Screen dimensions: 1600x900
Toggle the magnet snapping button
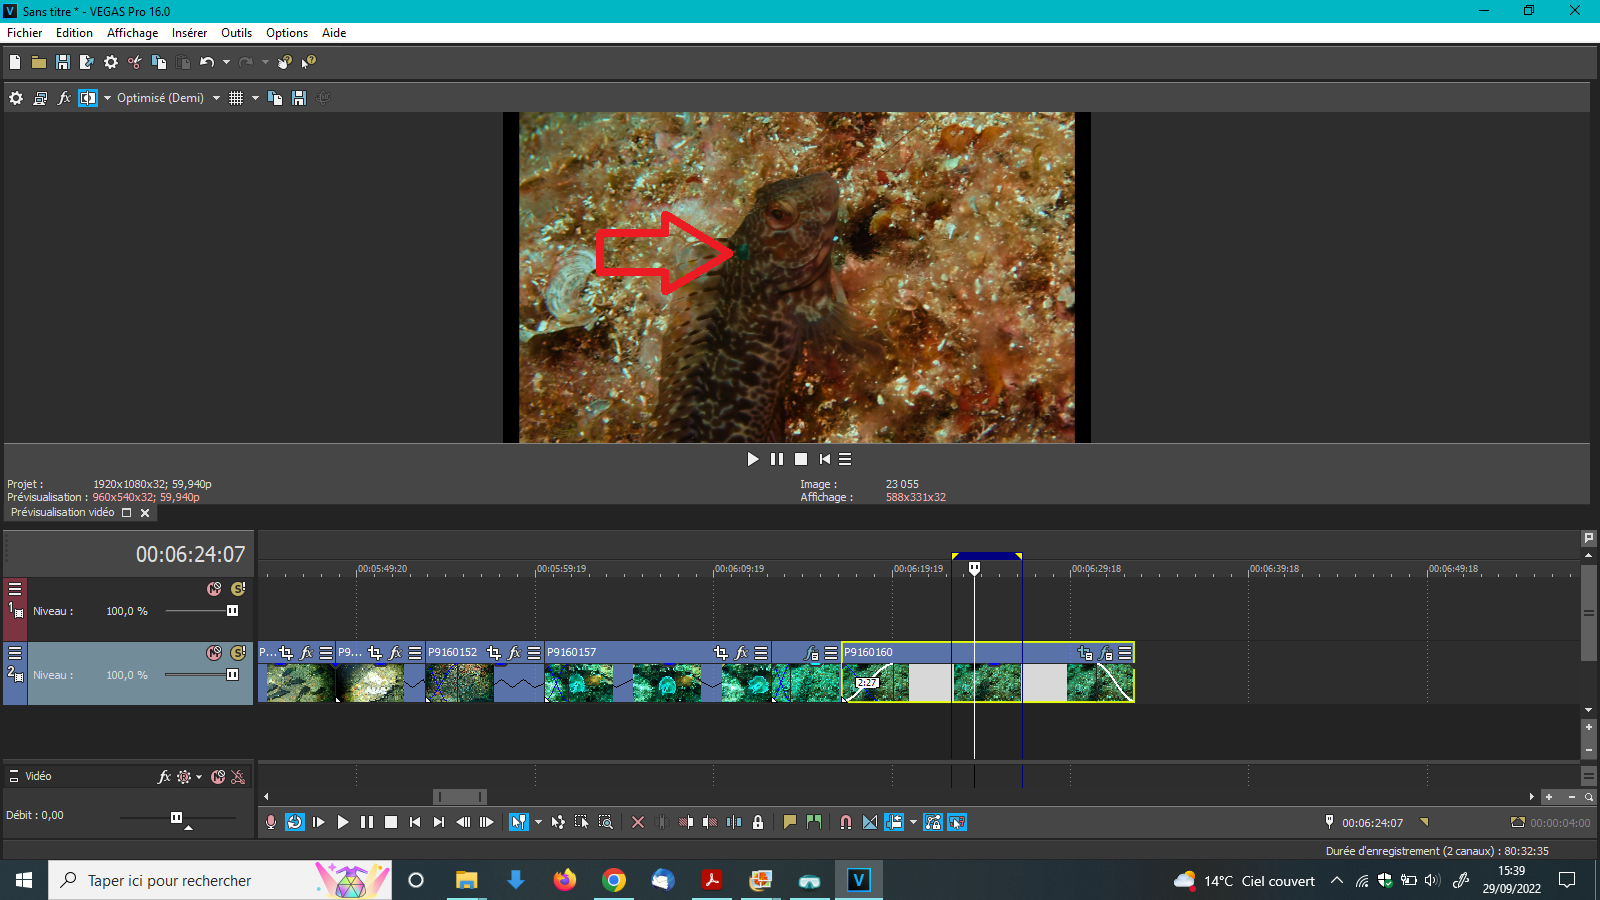[846, 822]
